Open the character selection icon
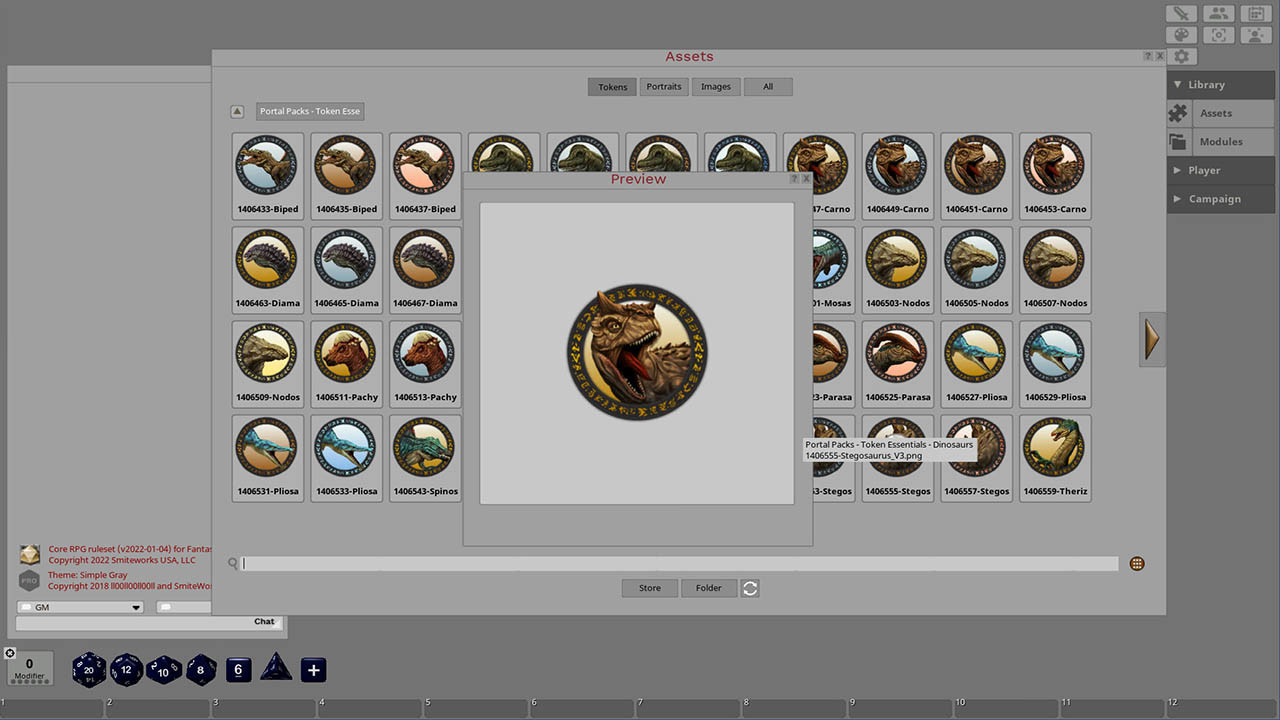The image size is (1280, 720). 1255,34
